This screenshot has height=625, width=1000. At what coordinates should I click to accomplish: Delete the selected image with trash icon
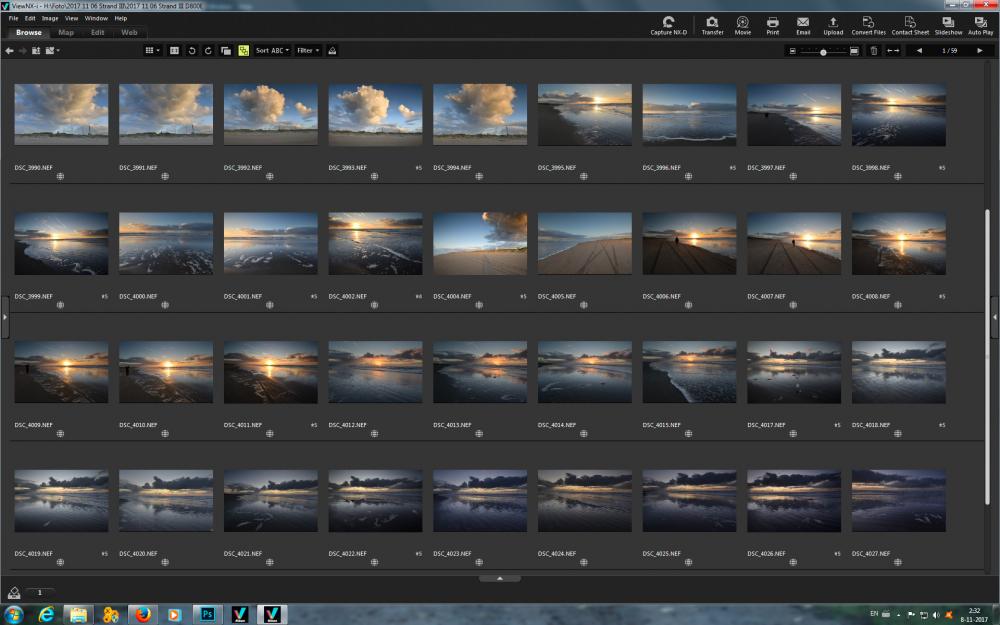[x=874, y=50]
